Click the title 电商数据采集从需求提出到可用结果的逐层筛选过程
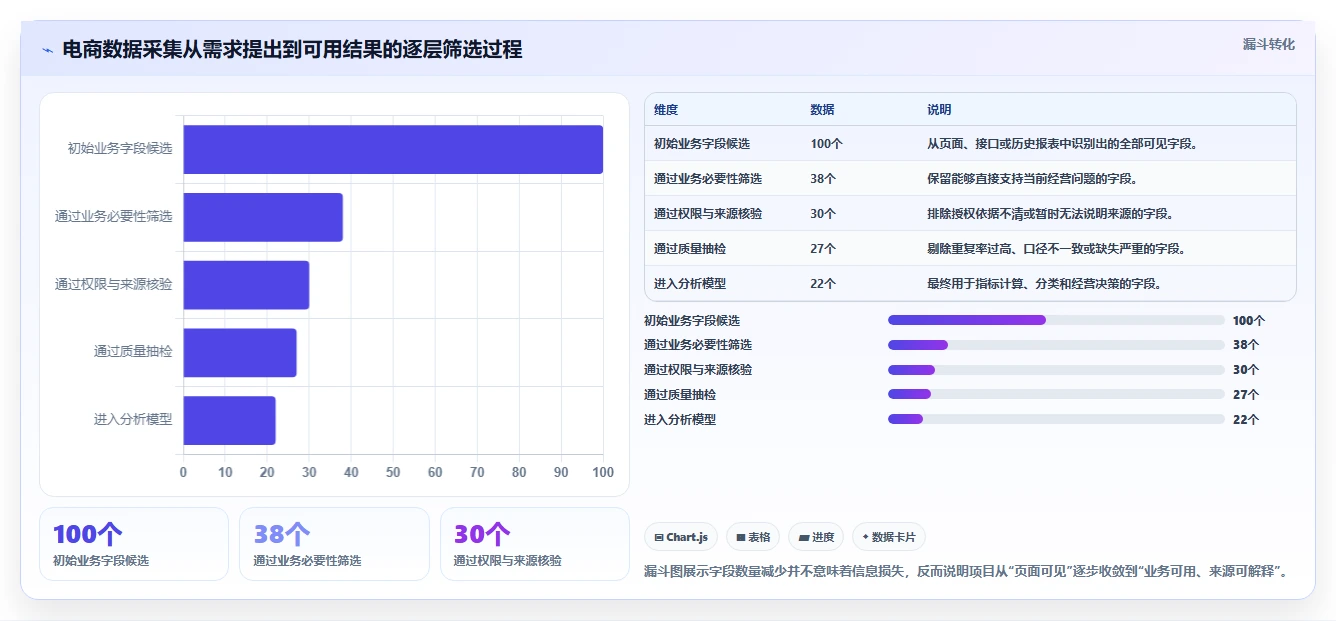Screen dimensions: 1336x621 coord(292,49)
